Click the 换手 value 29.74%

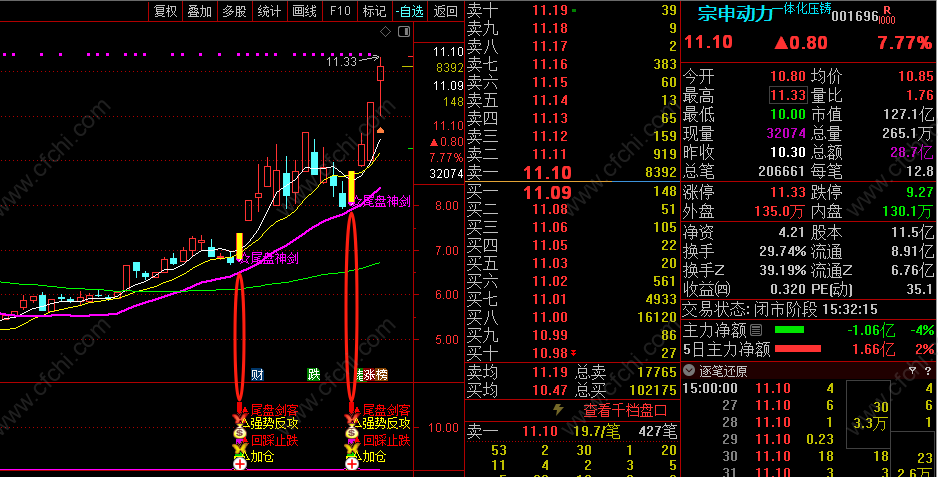[x=782, y=251]
